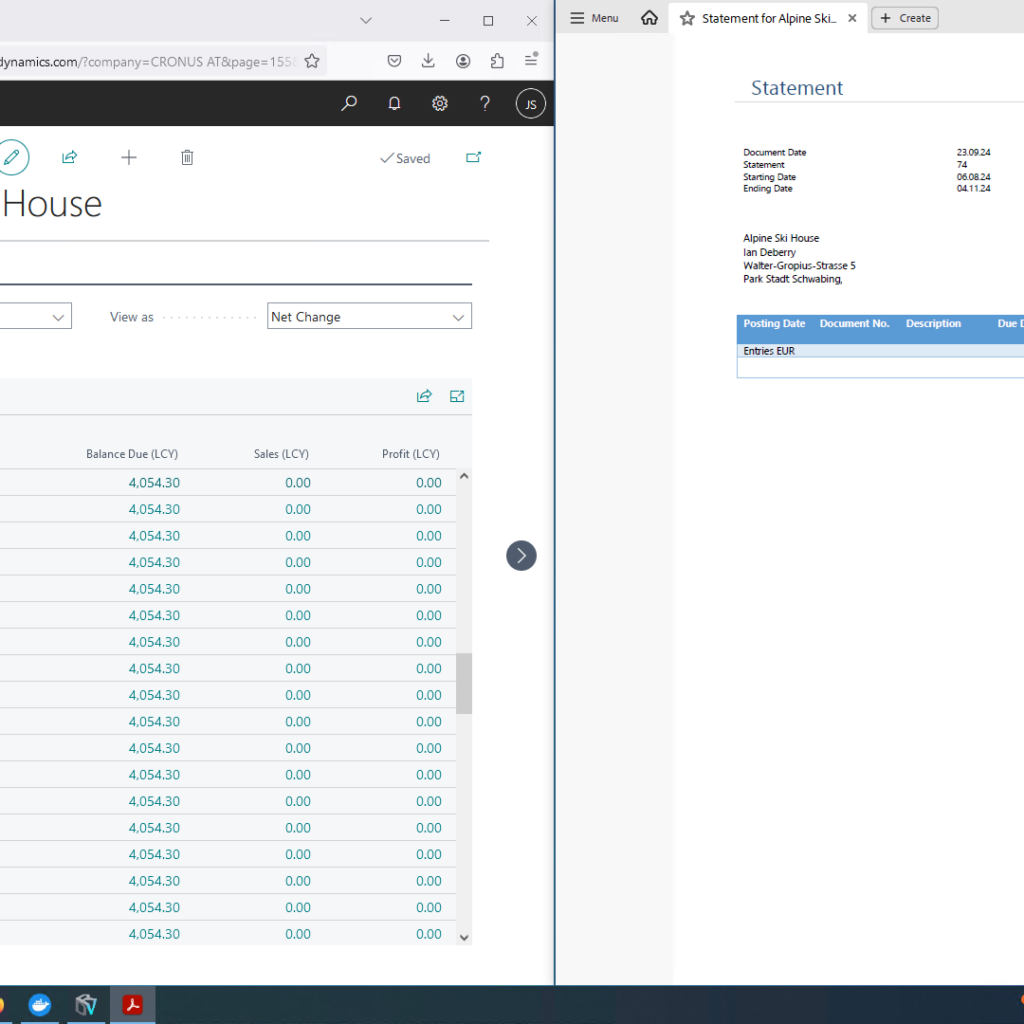The height and width of the screenshot is (1024, 1024).
Task: Switch to Statement for Alpine Ski tab
Action: coord(768,18)
